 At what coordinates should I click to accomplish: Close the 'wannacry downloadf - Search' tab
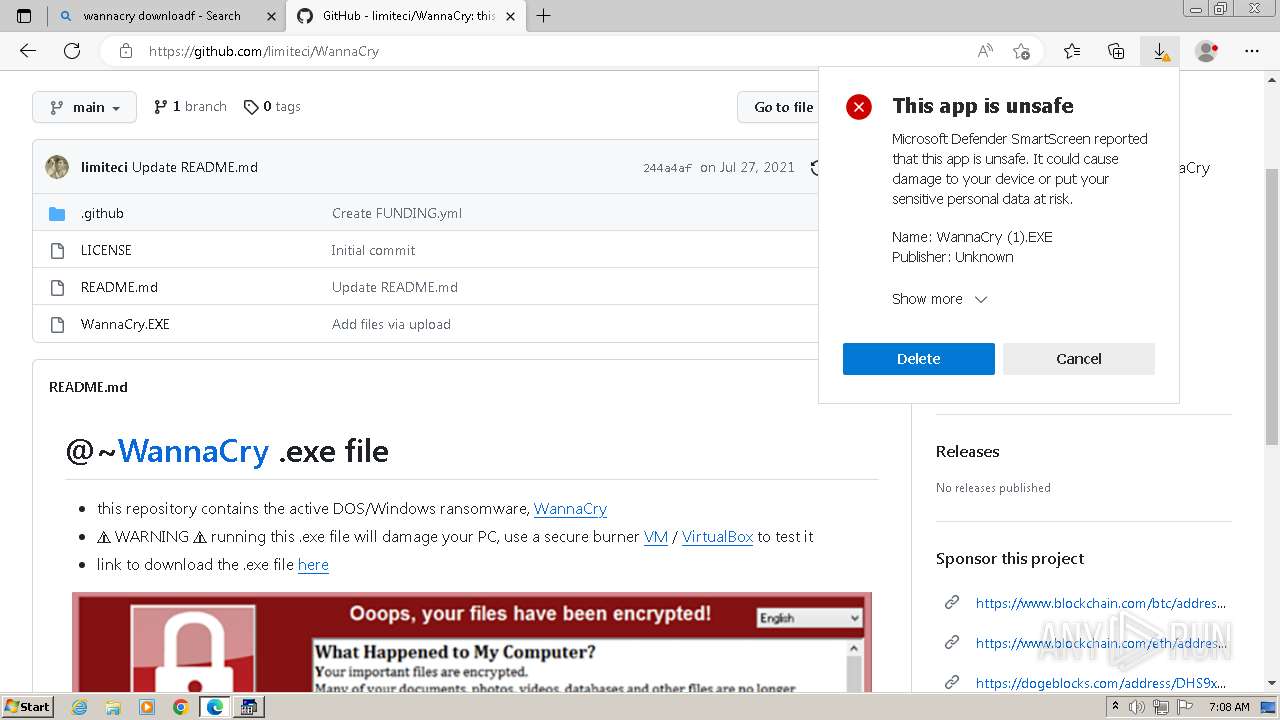tap(271, 16)
